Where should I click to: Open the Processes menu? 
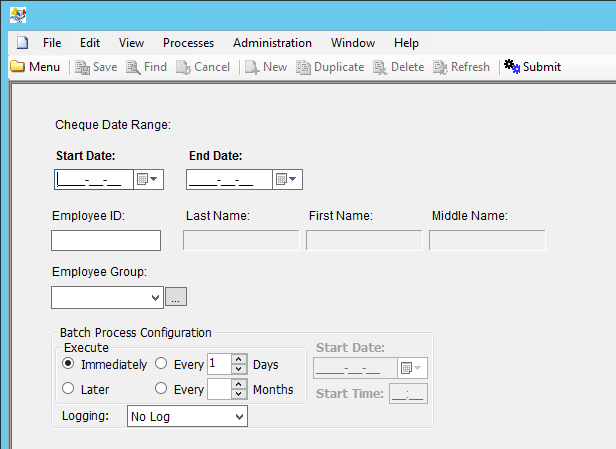pos(188,43)
